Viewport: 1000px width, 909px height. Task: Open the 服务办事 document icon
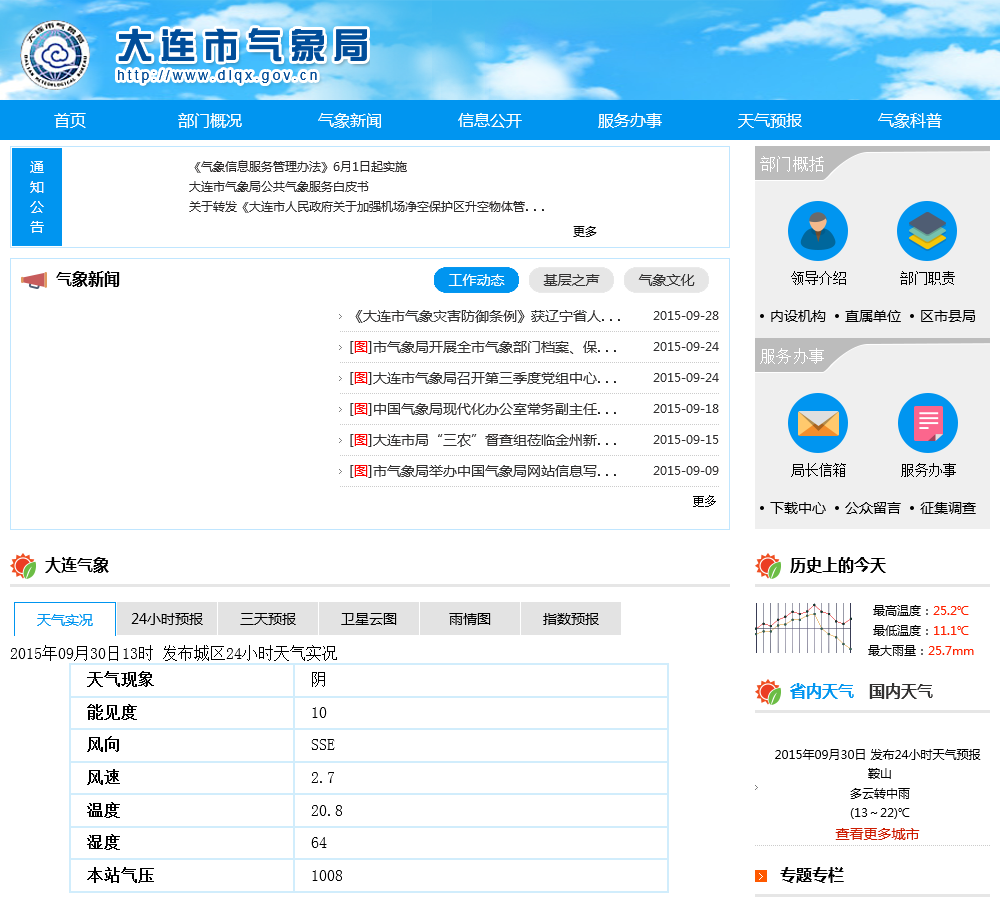927,423
